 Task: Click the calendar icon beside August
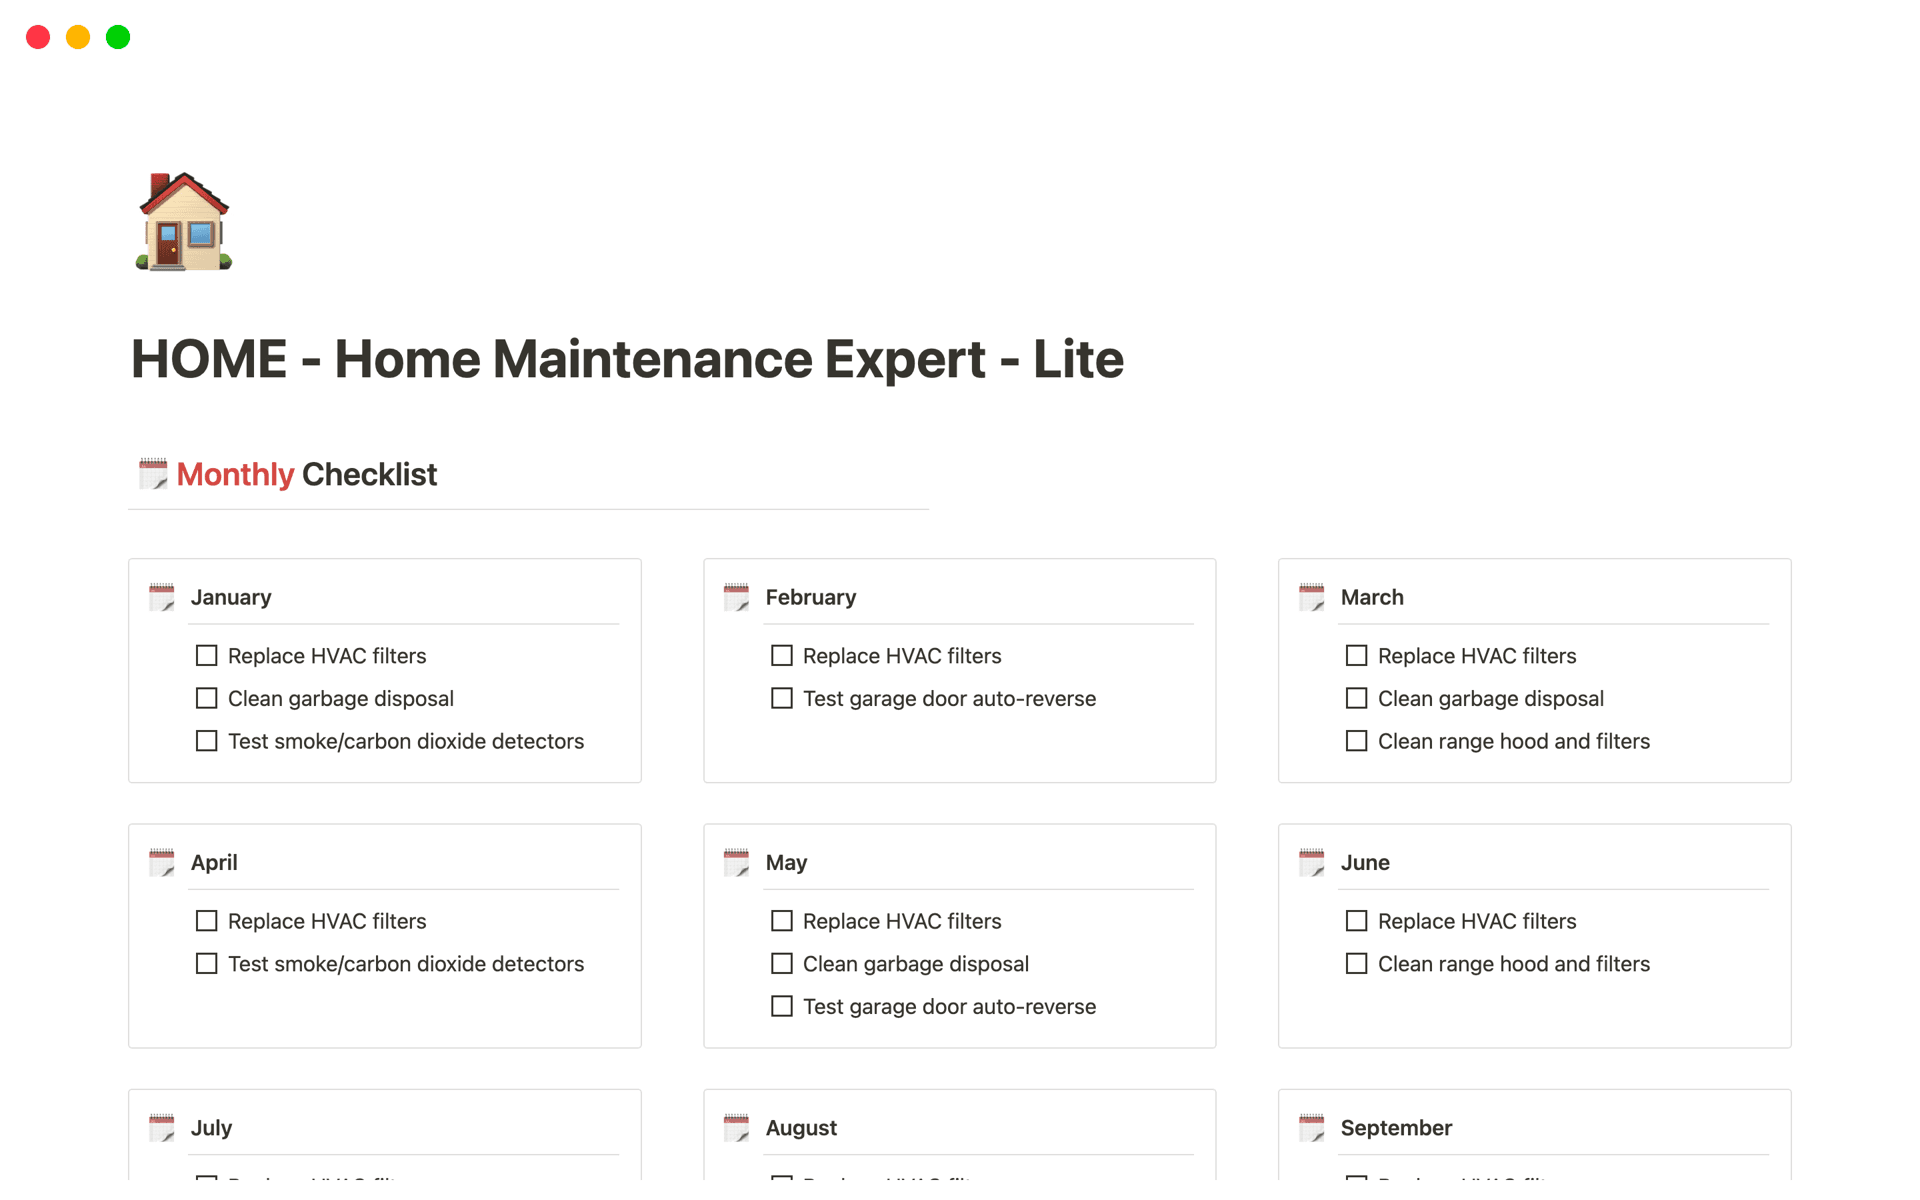(736, 1127)
